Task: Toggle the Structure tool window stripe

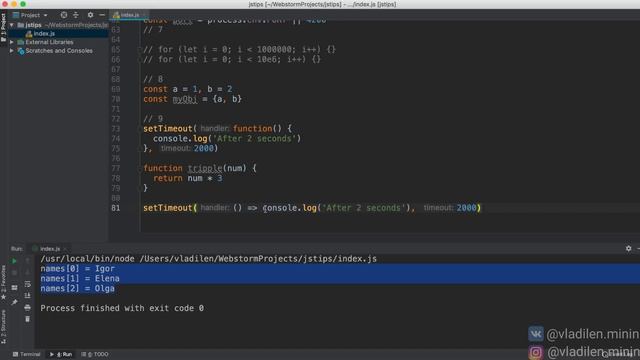Action: (x=3, y=327)
